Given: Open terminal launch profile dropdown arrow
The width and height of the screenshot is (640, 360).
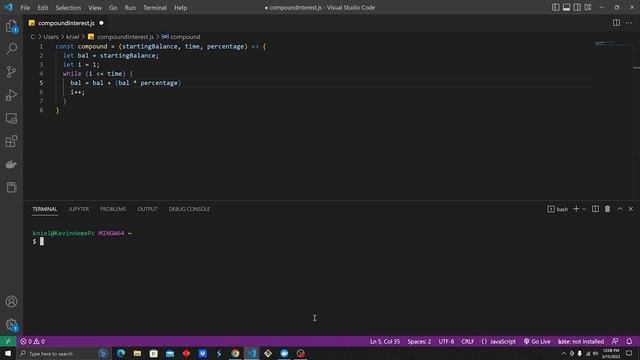Looking at the screenshot, I should point(584,209).
